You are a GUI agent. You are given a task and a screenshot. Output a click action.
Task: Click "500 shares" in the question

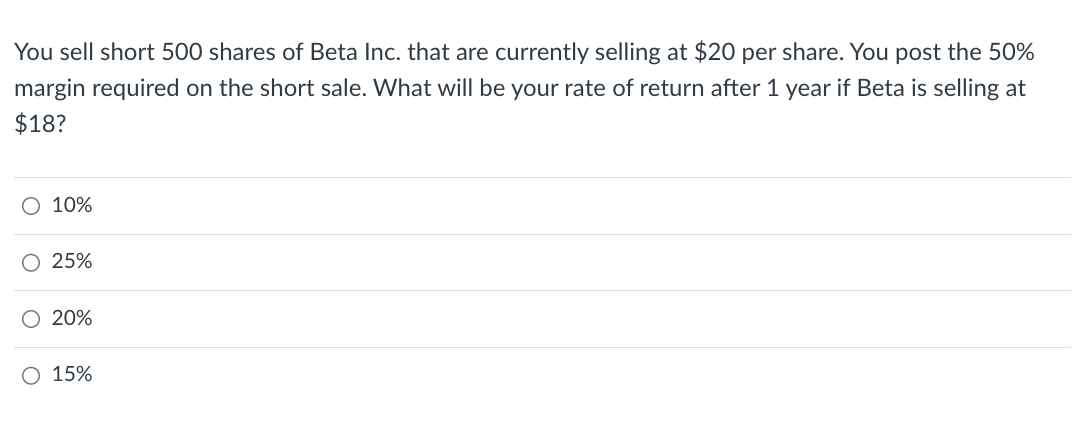208,52
